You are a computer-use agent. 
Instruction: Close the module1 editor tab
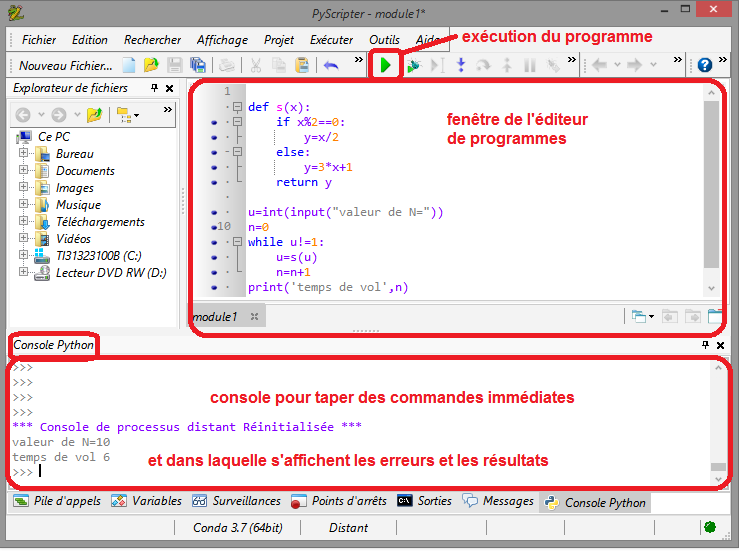point(254,317)
